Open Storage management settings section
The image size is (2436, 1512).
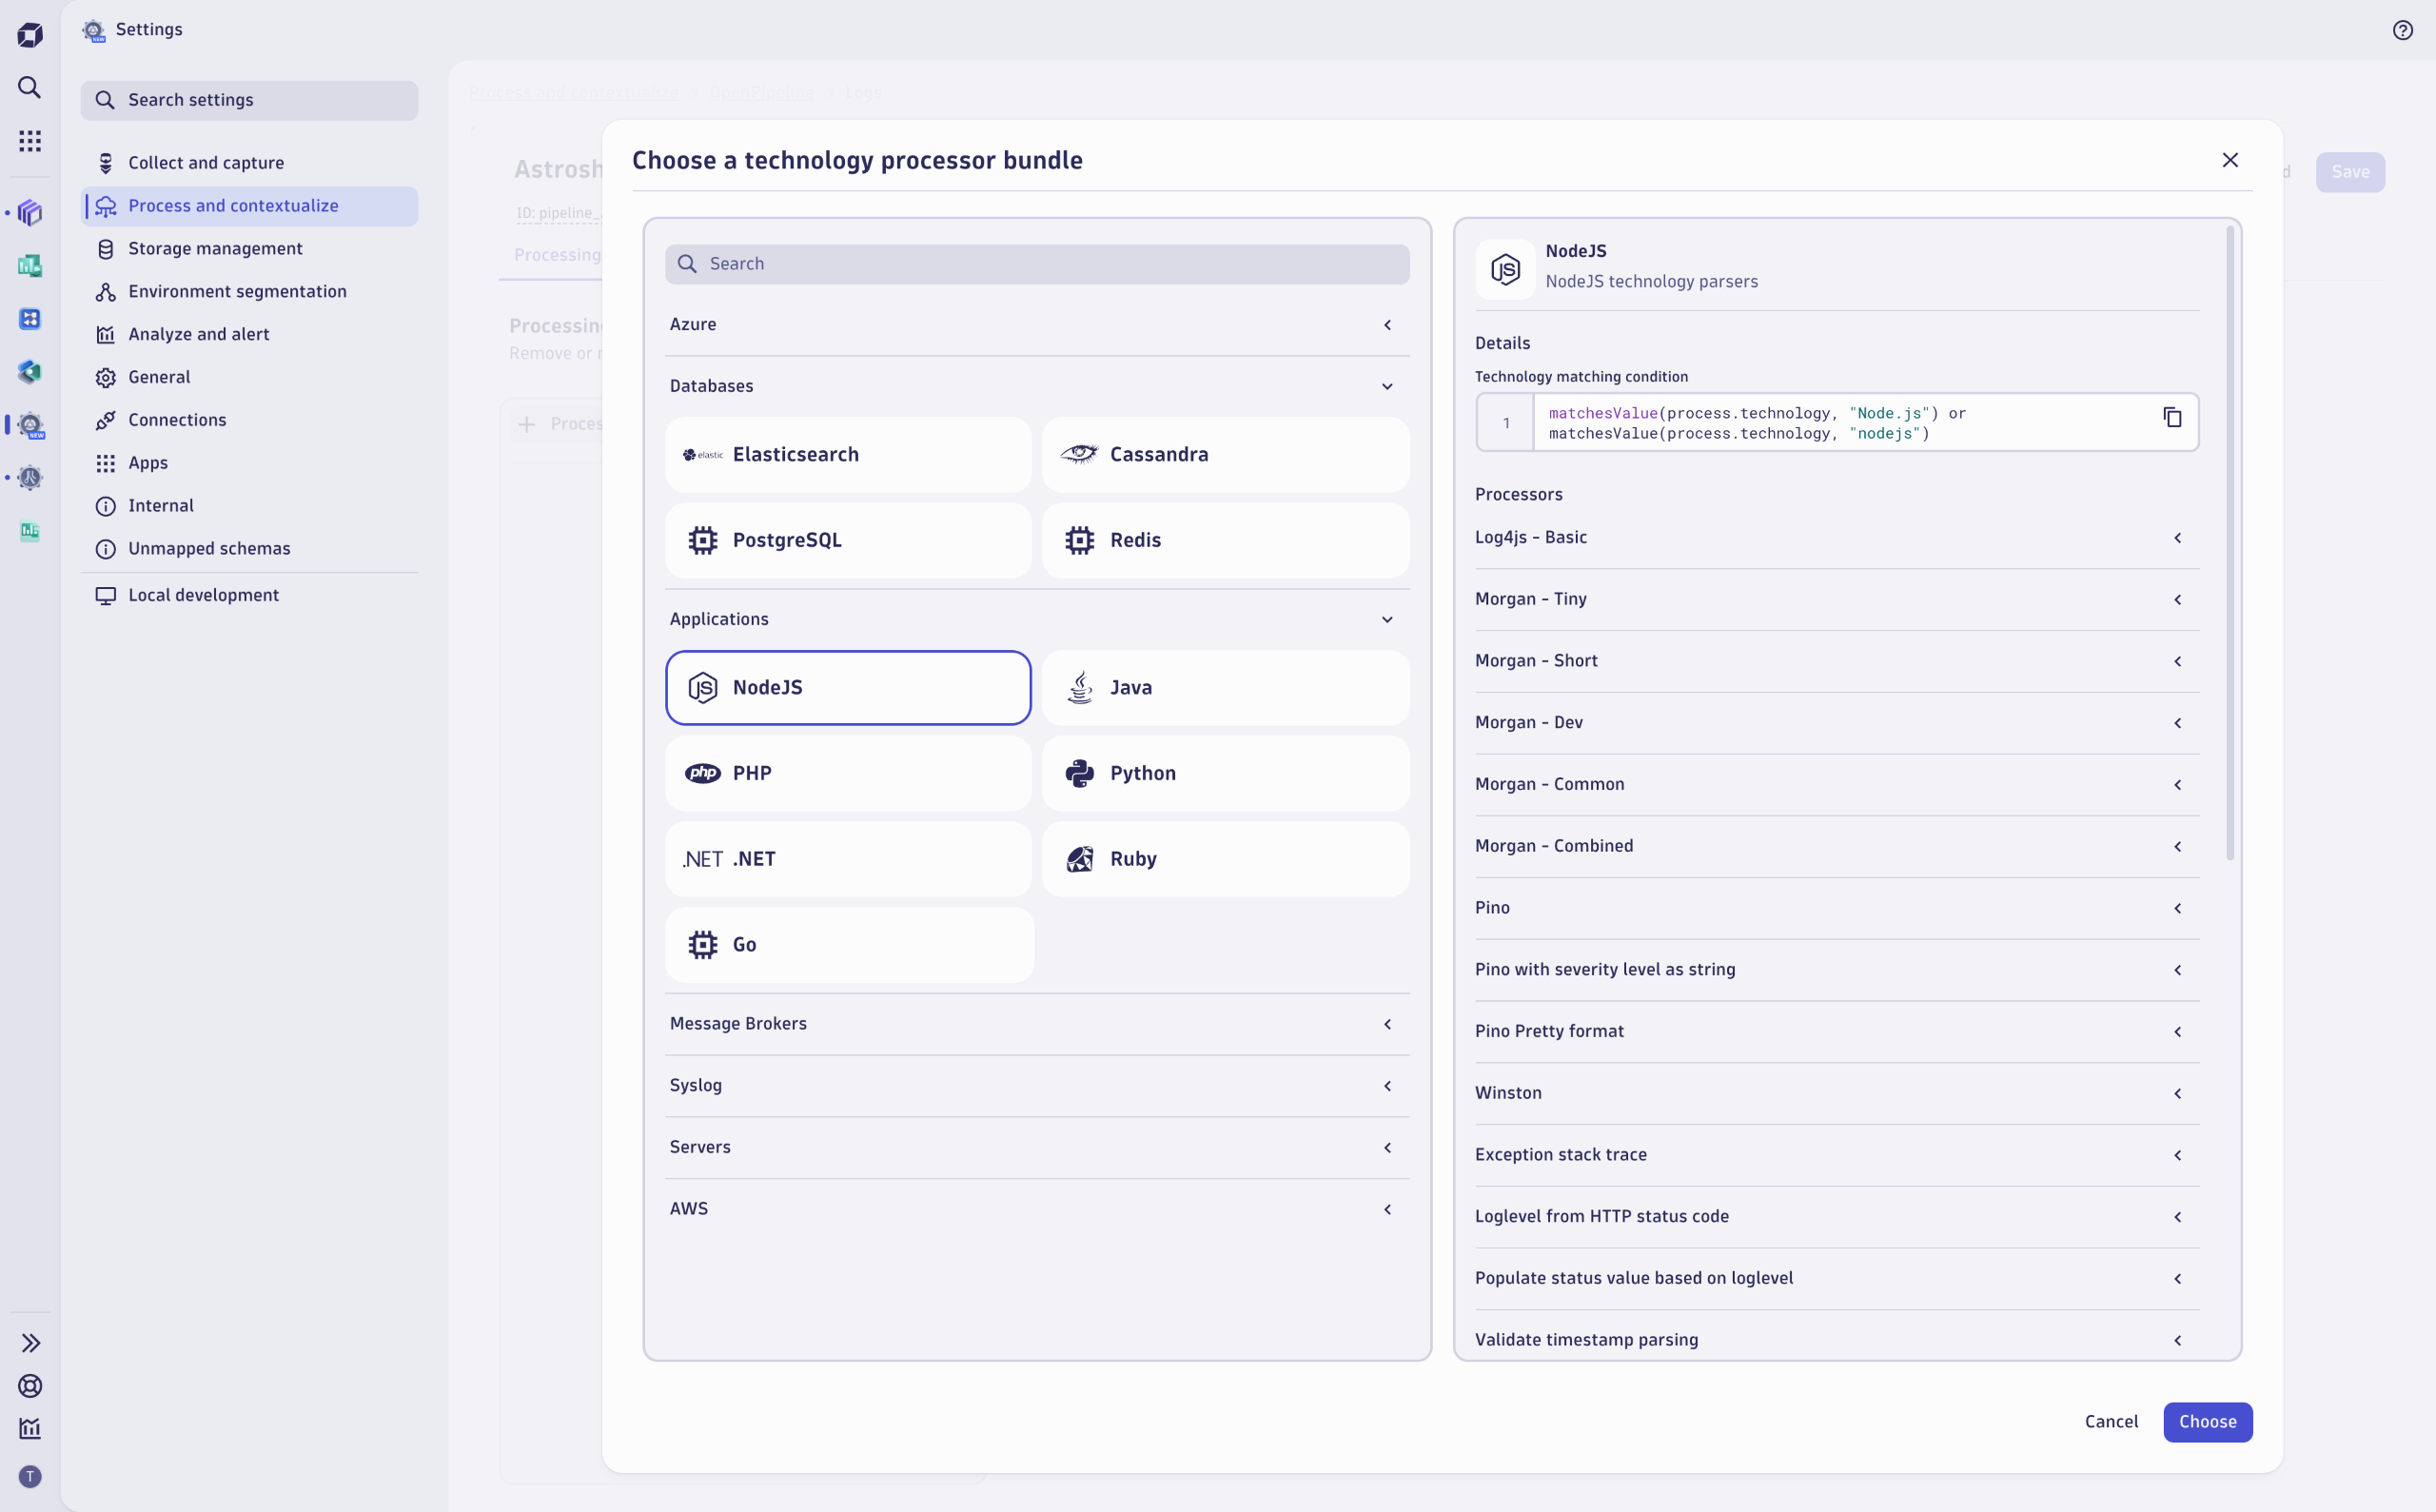[x=215, y=249]
